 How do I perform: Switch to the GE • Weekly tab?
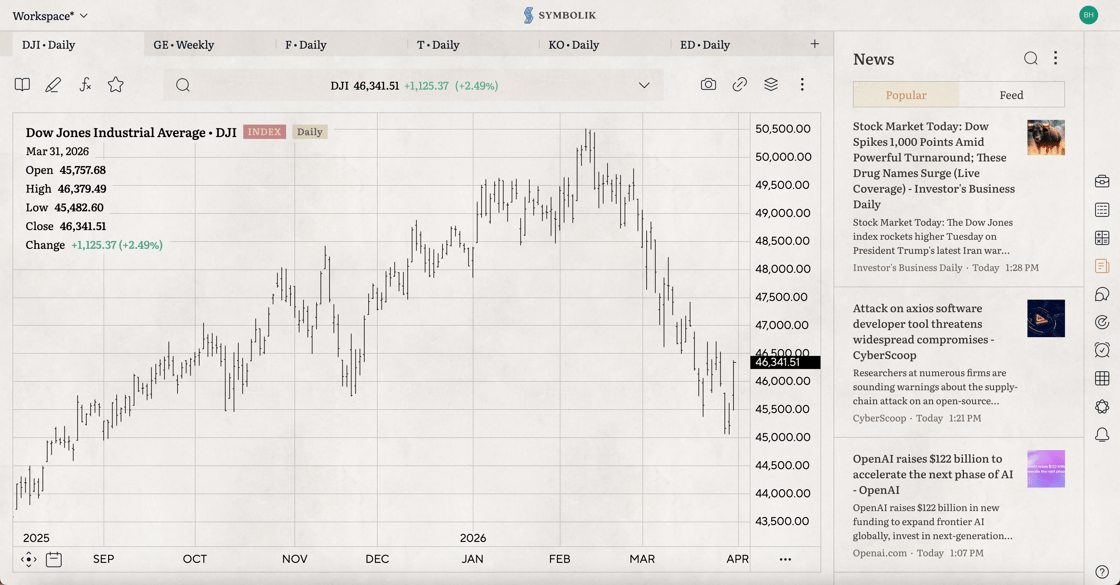pos(184,44)
